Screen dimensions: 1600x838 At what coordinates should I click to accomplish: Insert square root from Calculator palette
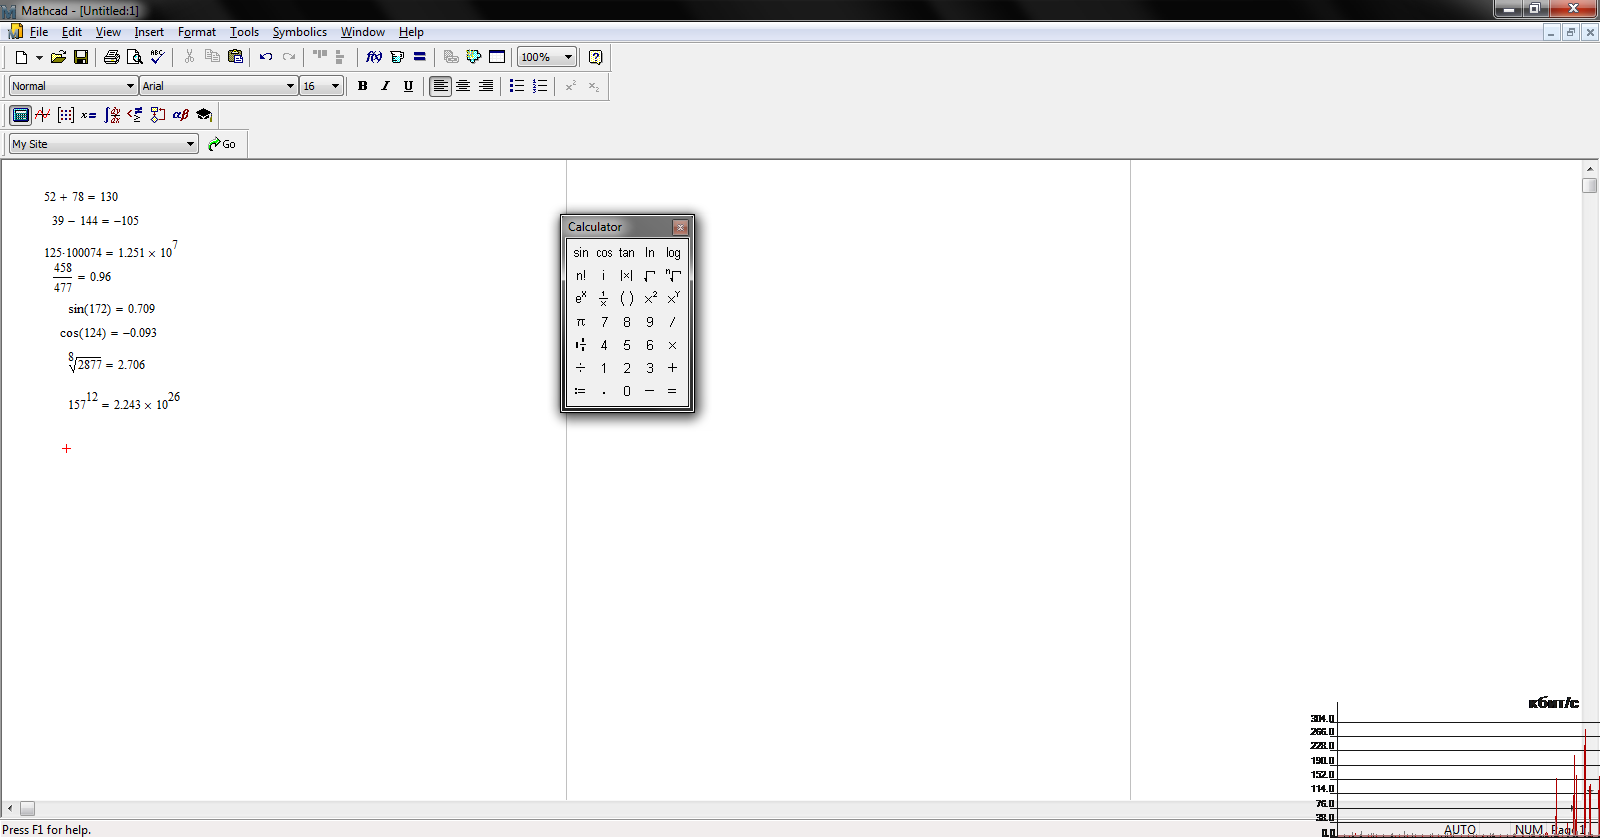click(x=650, y=276)
